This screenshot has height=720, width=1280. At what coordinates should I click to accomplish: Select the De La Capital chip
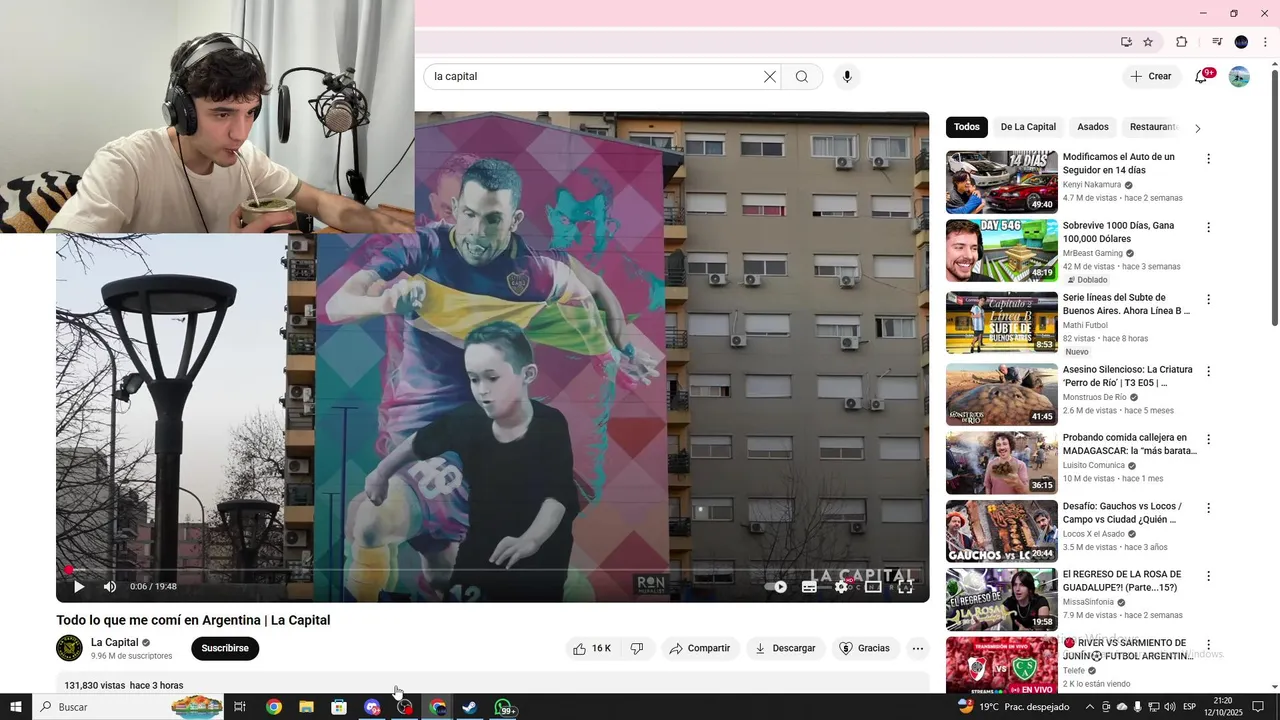pos(1028,127)
